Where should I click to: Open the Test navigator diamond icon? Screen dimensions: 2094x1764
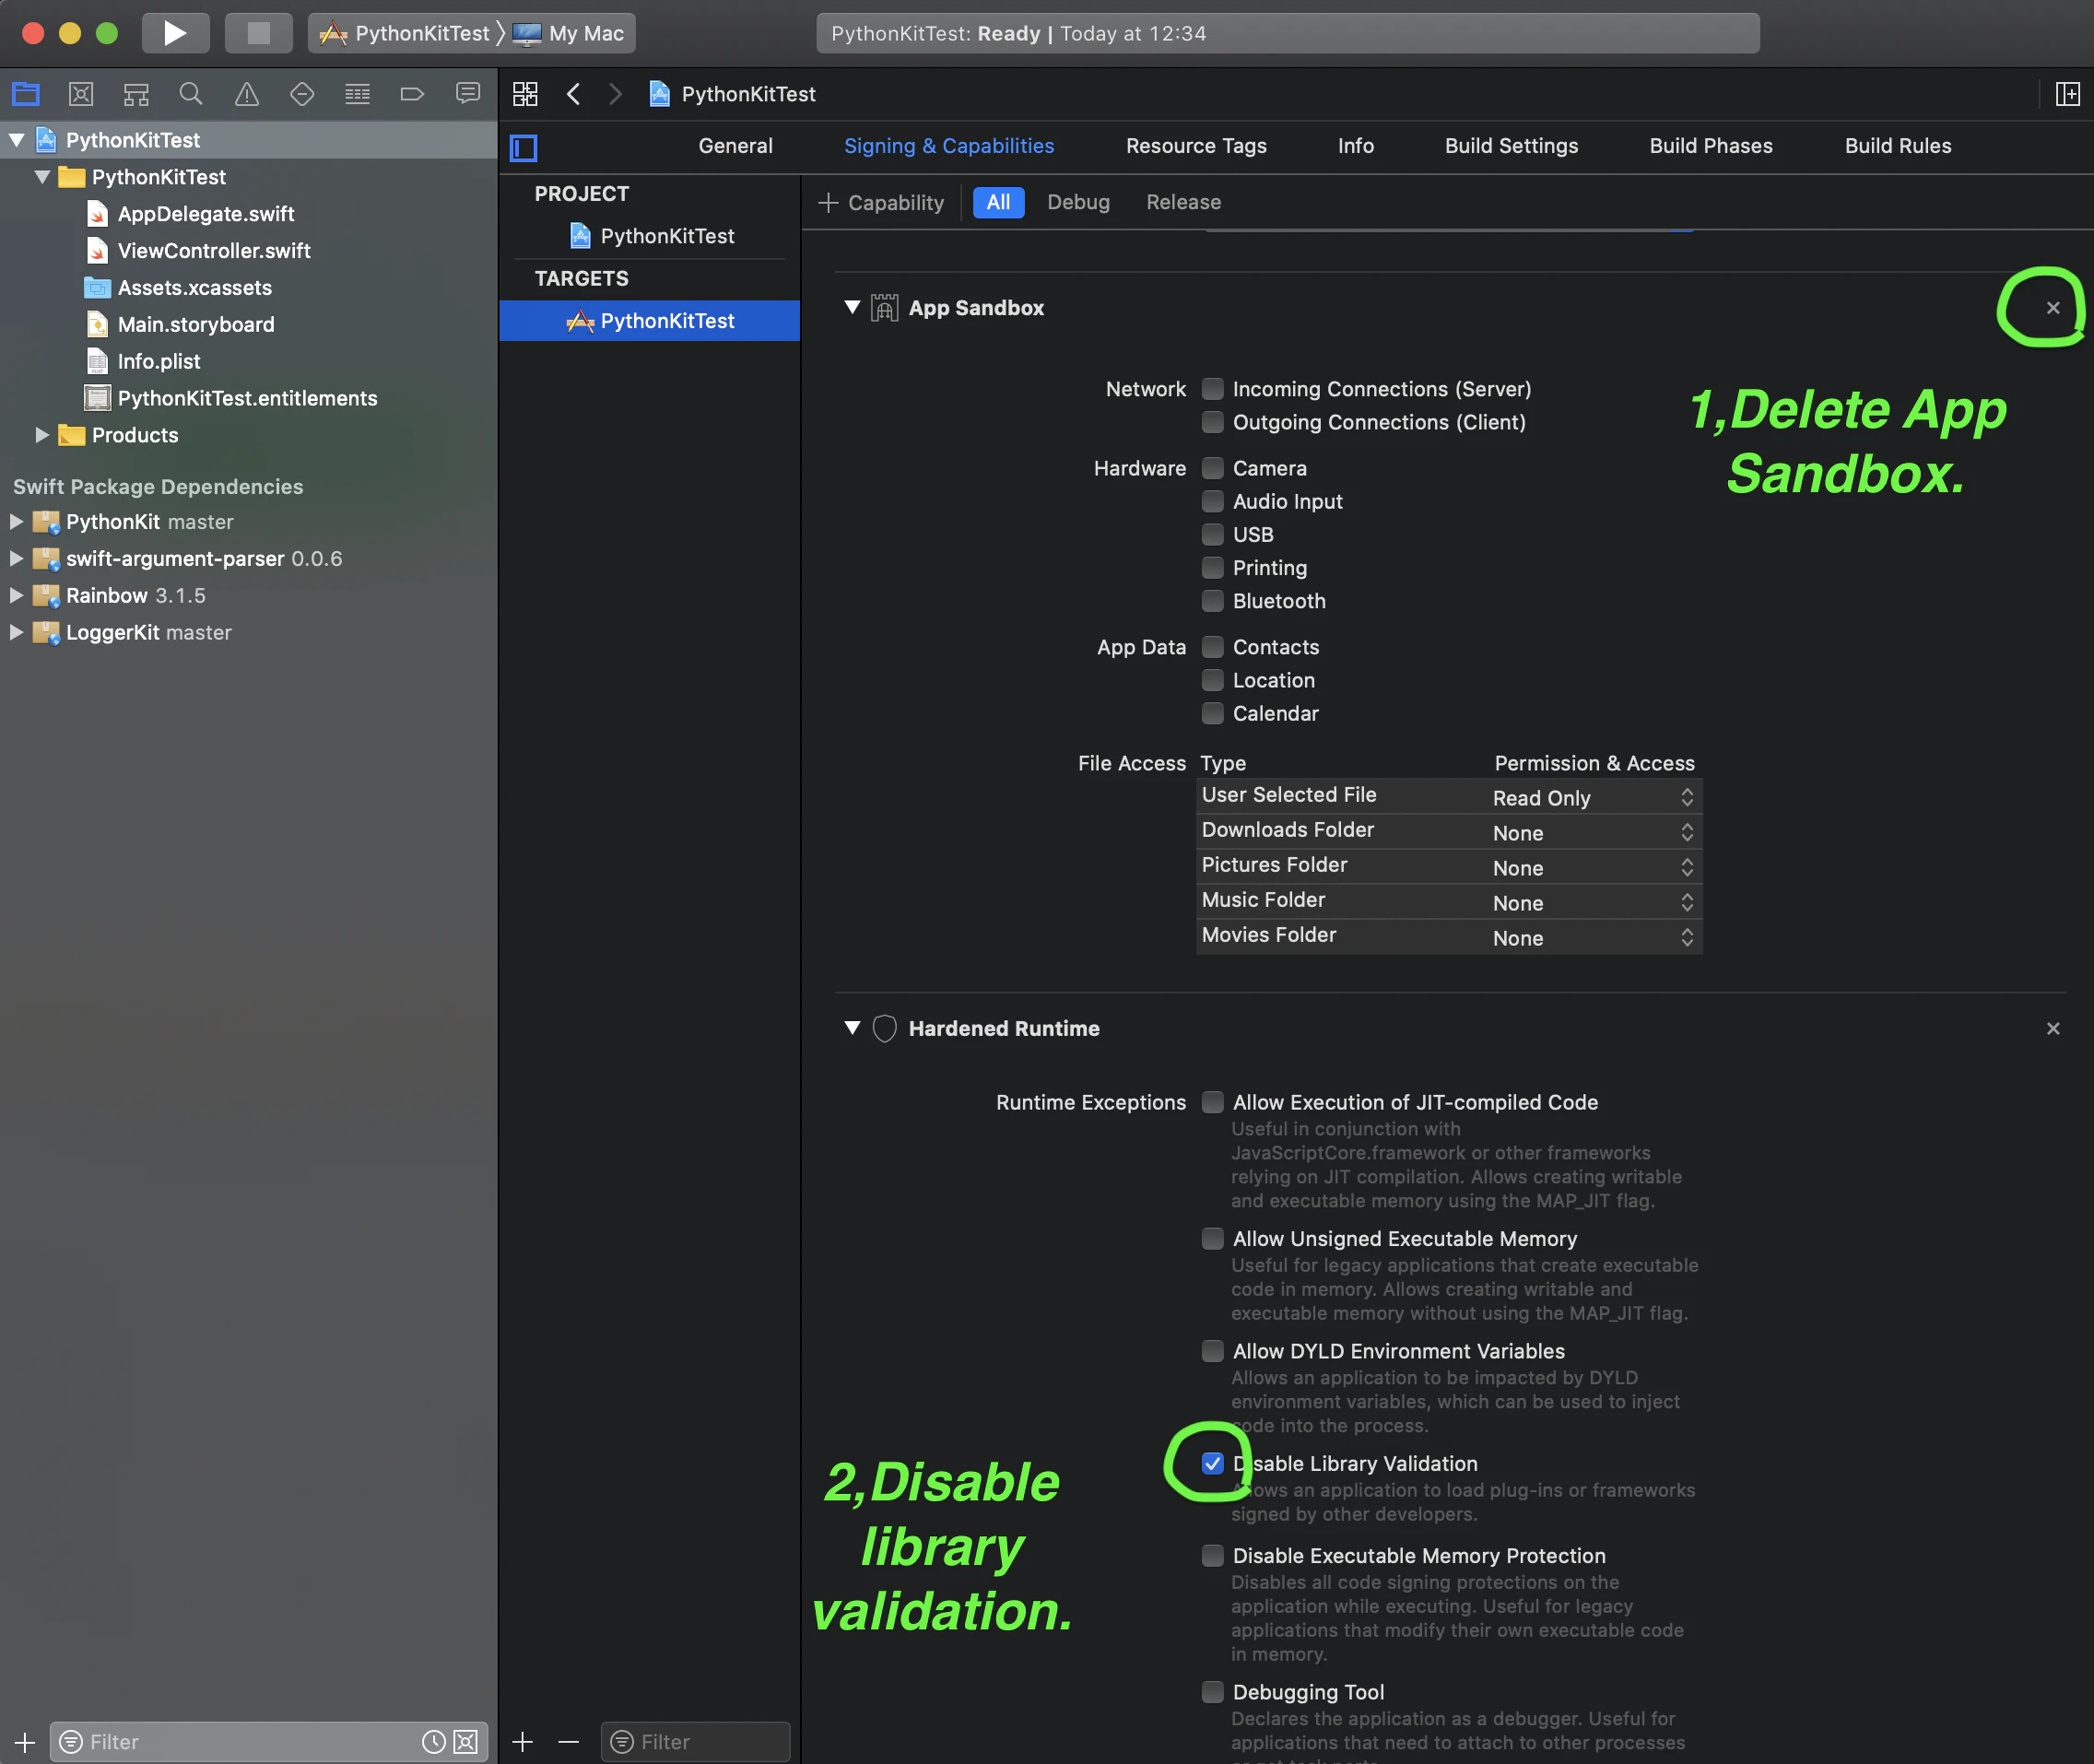pyautogui.click(x=302, y=94)
